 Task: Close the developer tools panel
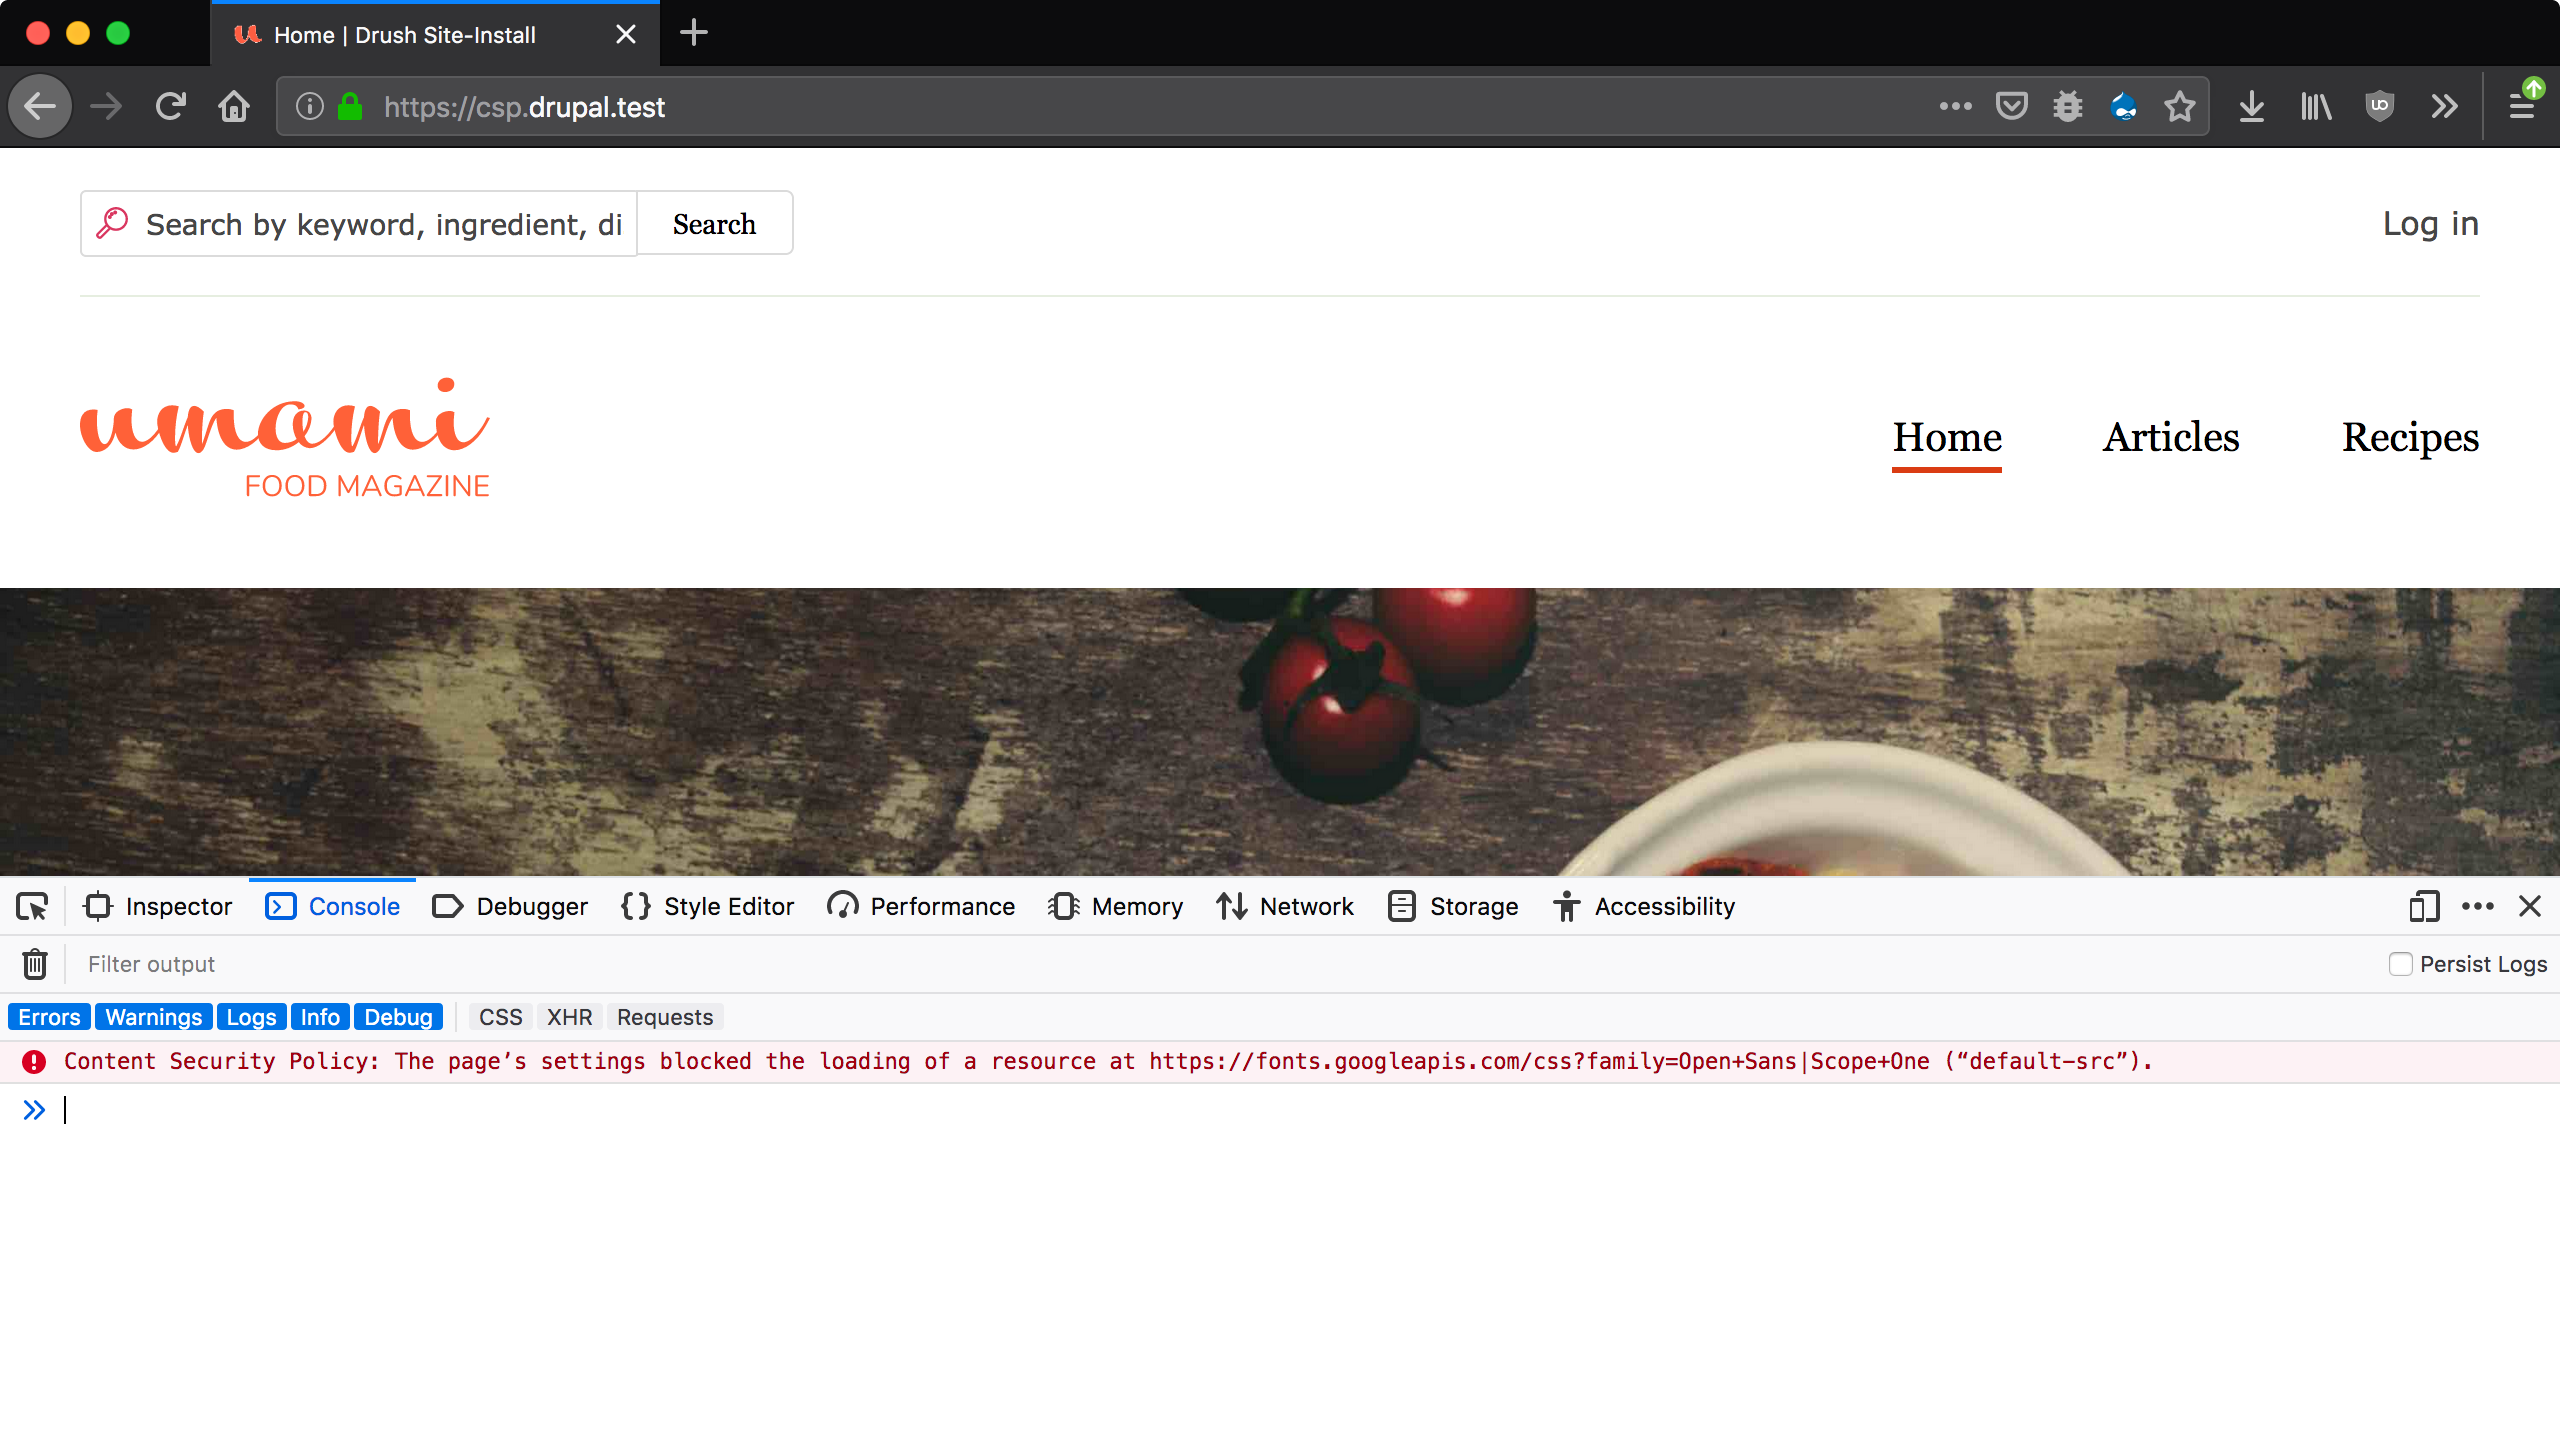tap(2530, 906)
